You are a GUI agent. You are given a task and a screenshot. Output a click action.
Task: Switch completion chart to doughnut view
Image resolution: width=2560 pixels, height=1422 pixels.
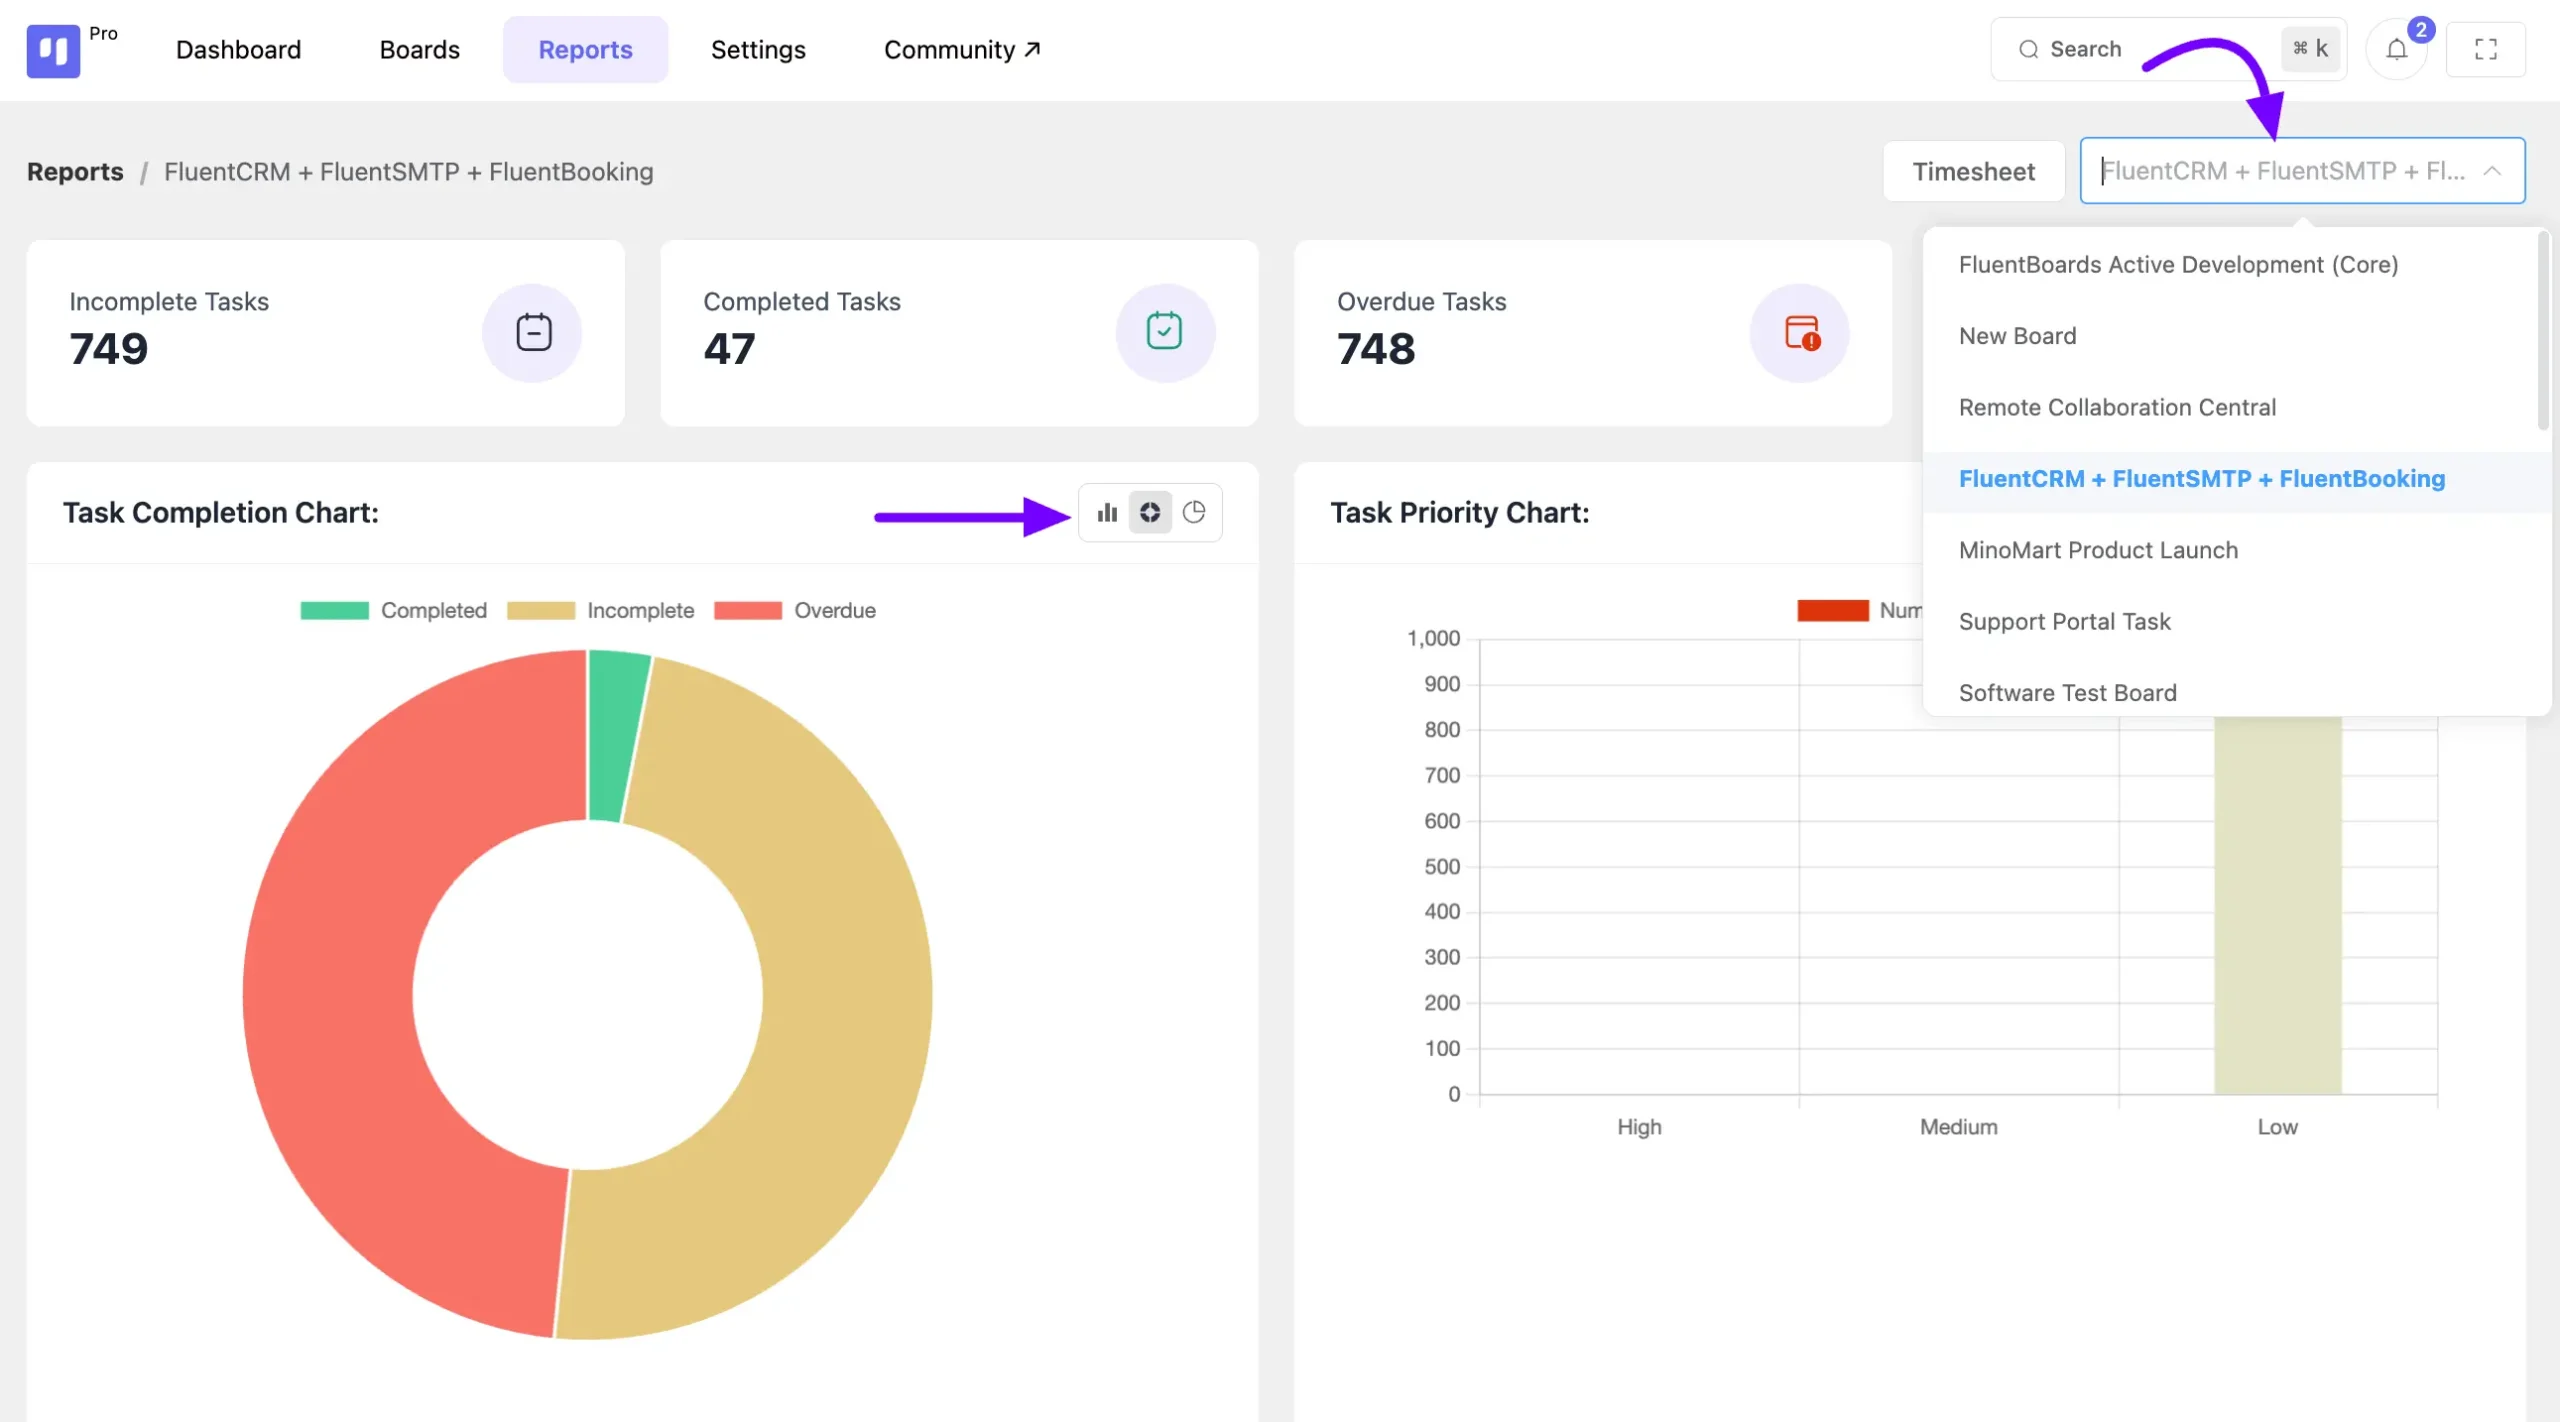pyautogui.click(x=1150, y=513)
